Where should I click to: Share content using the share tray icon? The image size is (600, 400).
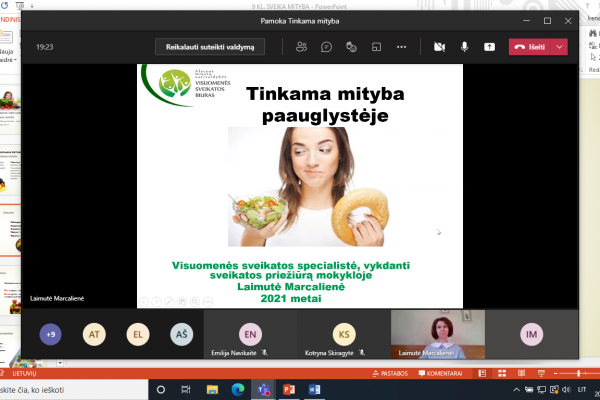pyautogui.click(x=489, y=47)
